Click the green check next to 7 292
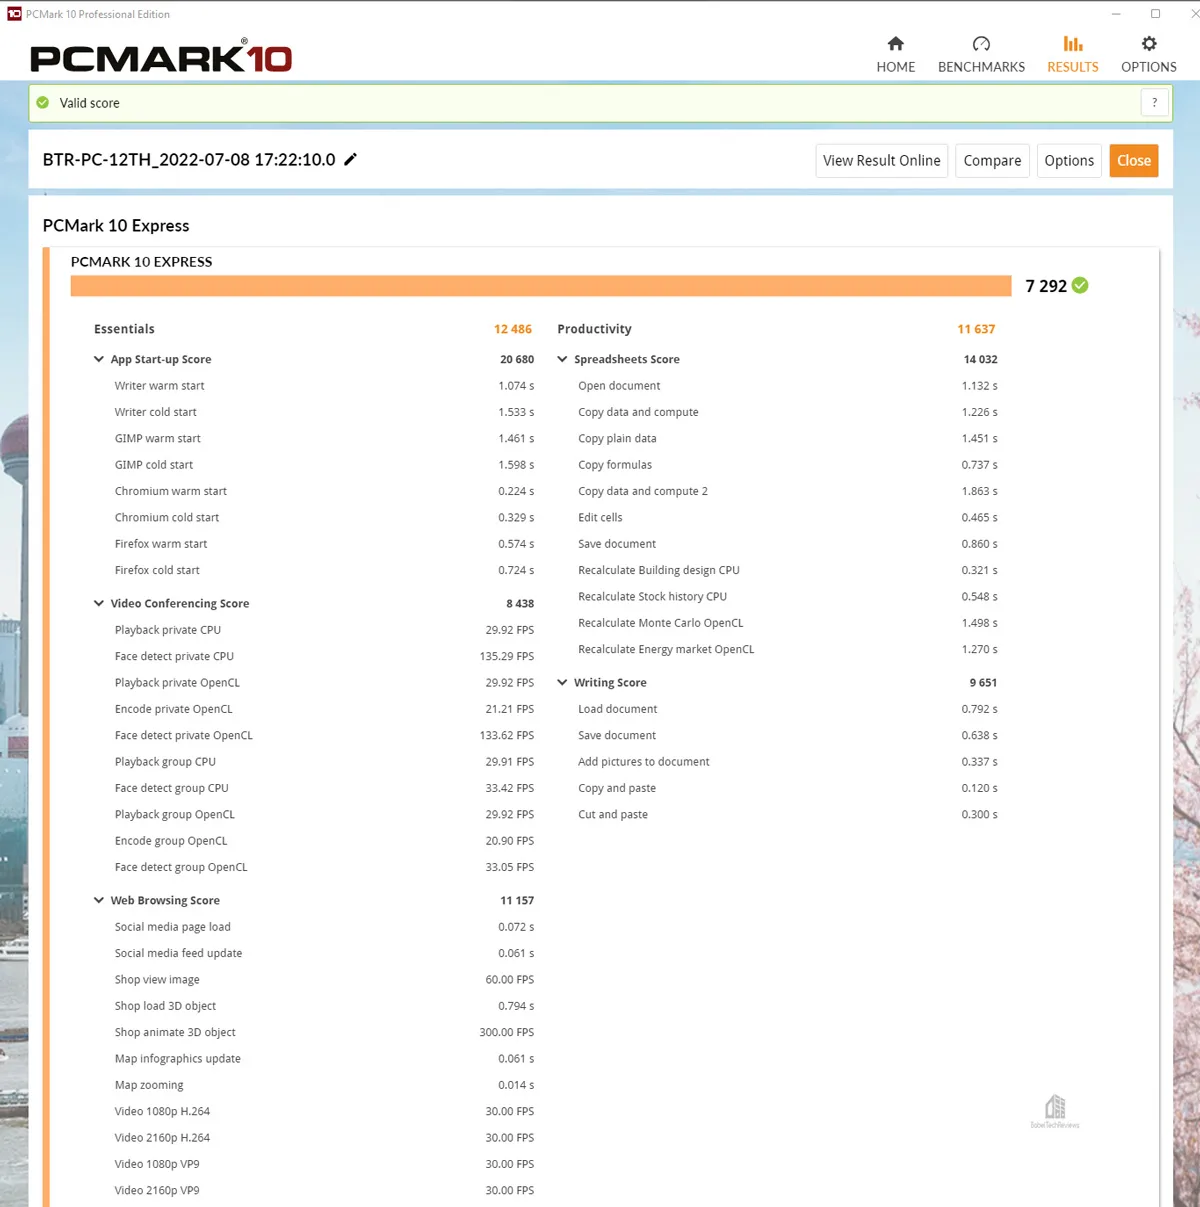This screenshot has width=1200, height=1207. pyautogui.click(x=1080, y=285)
